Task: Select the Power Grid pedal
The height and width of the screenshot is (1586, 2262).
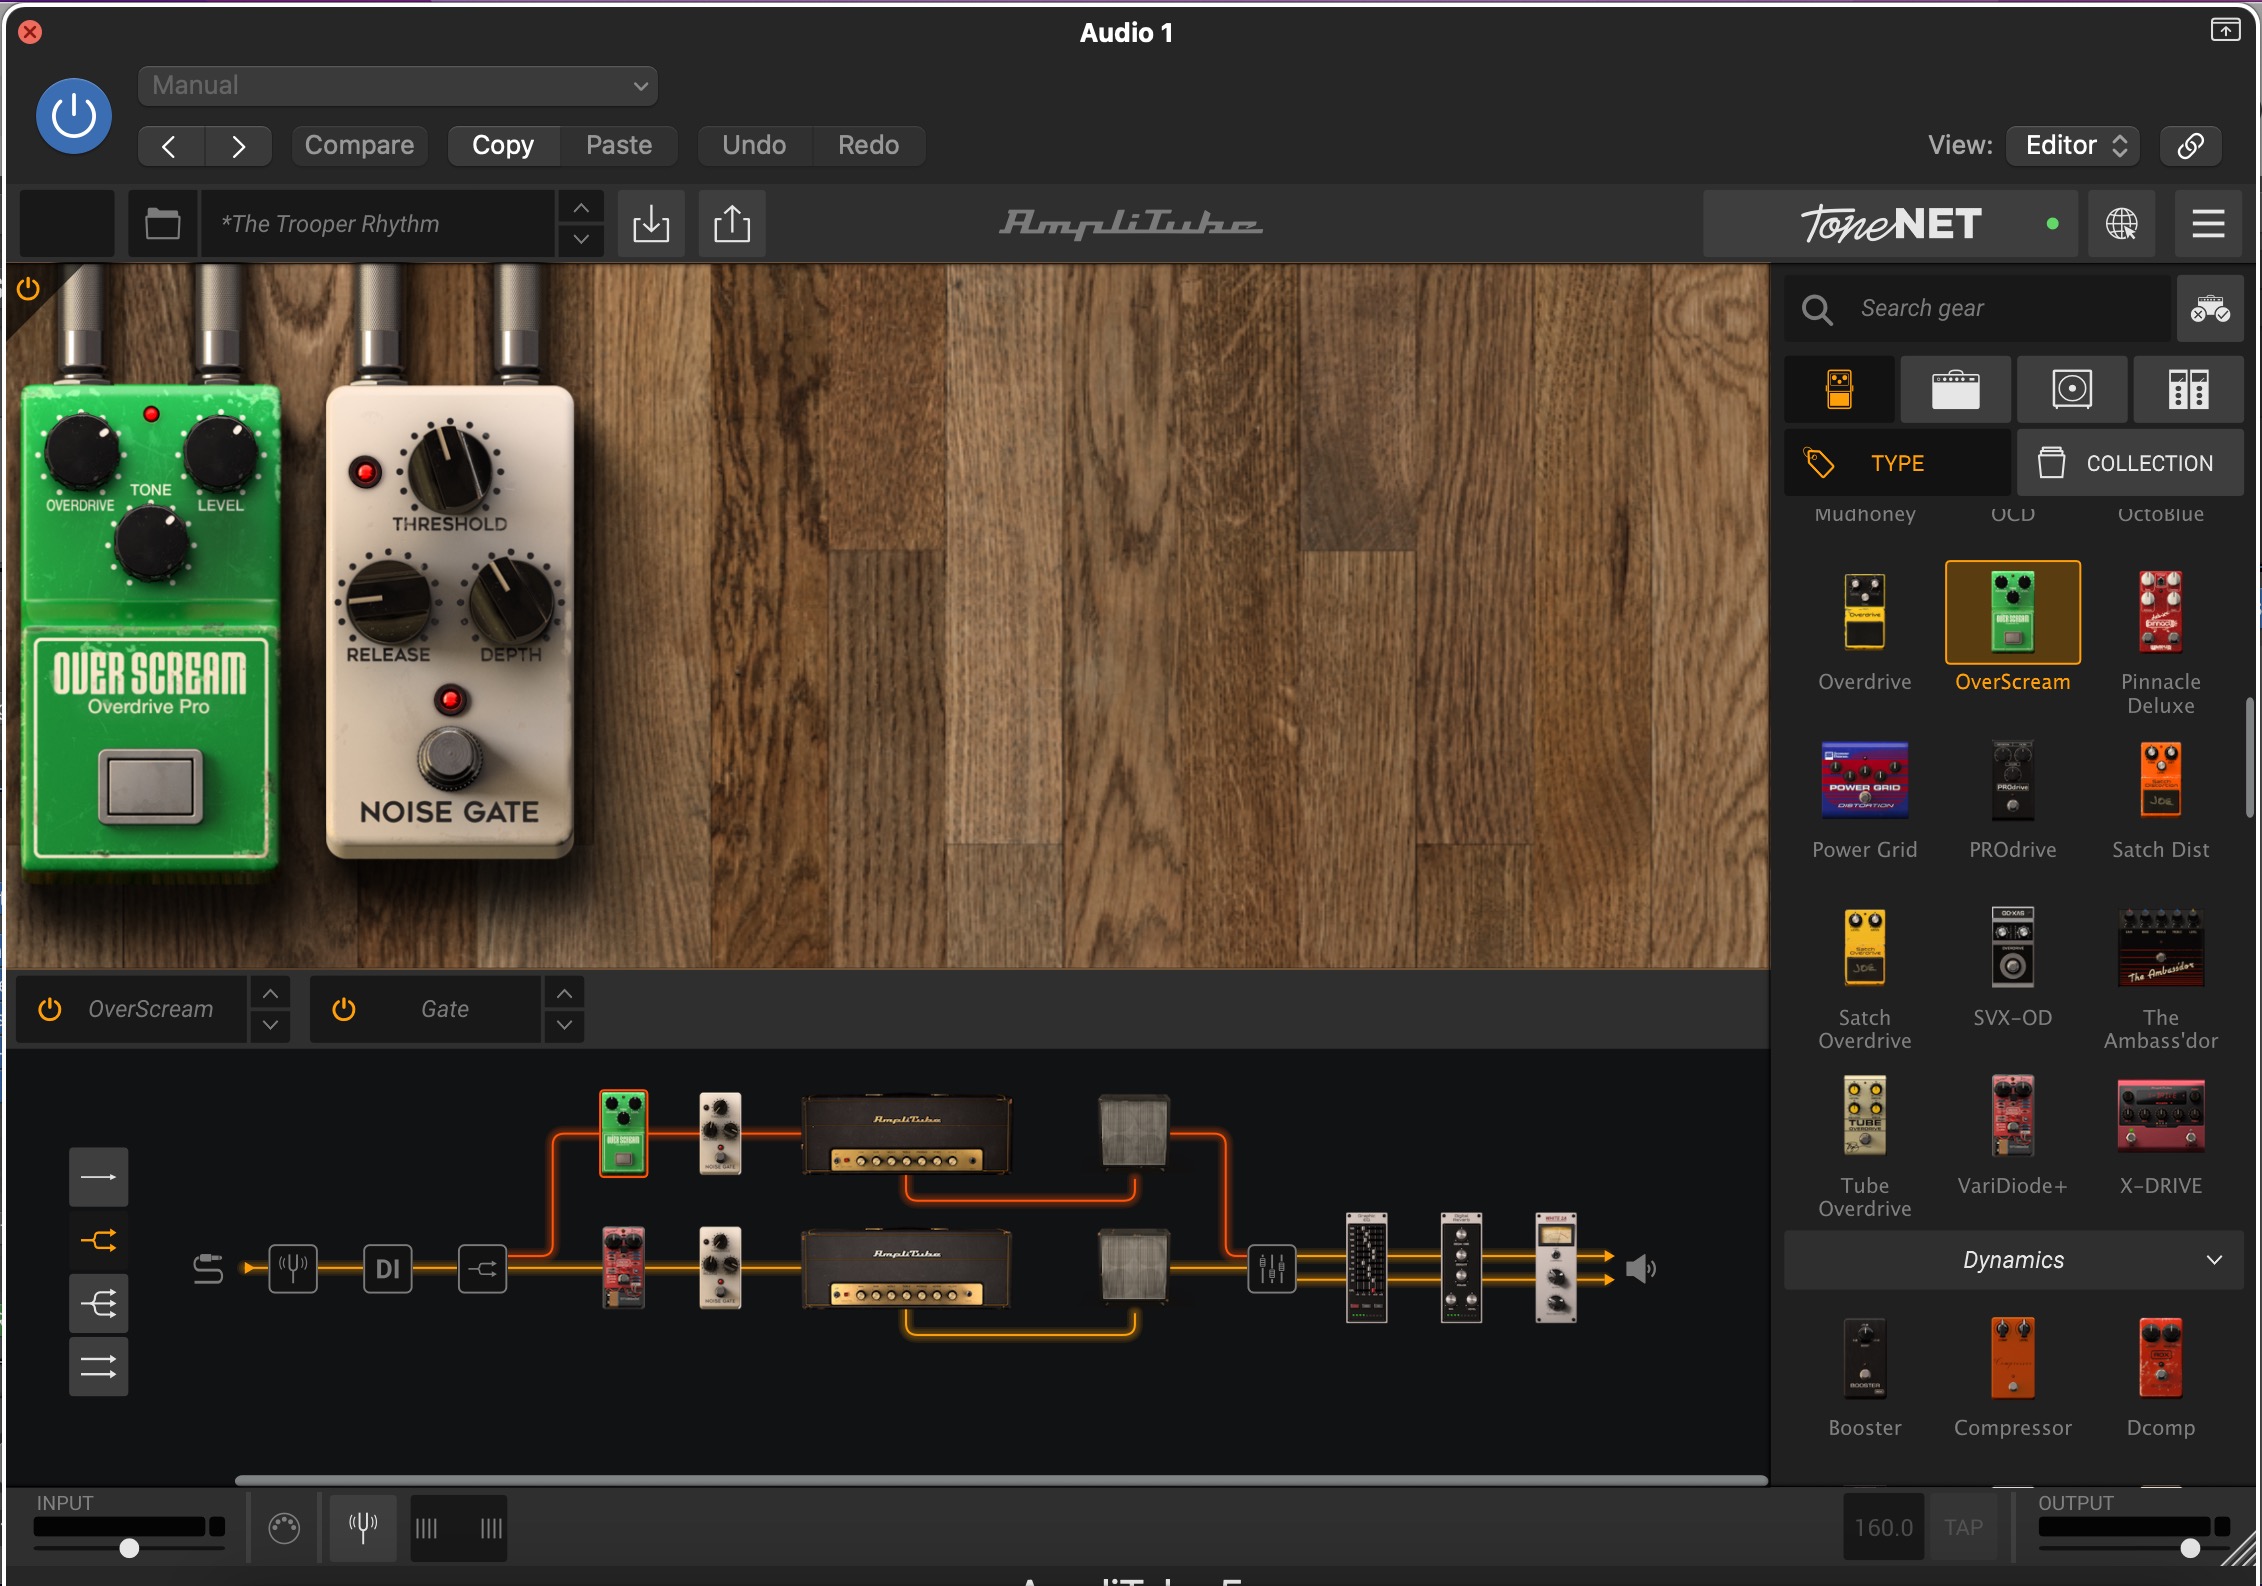Action: [1865, 780]
